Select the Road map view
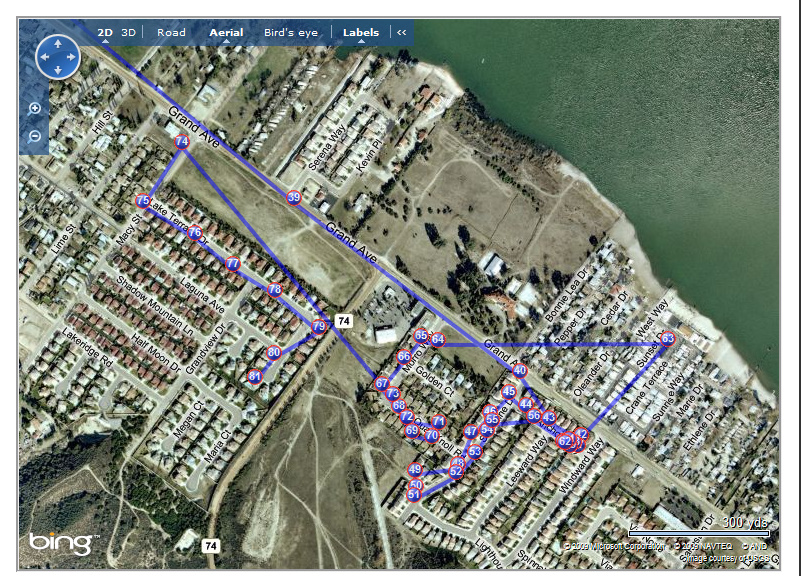Image resolution: width=801 pixels, height=576 pixels. [x=171, y=33]
